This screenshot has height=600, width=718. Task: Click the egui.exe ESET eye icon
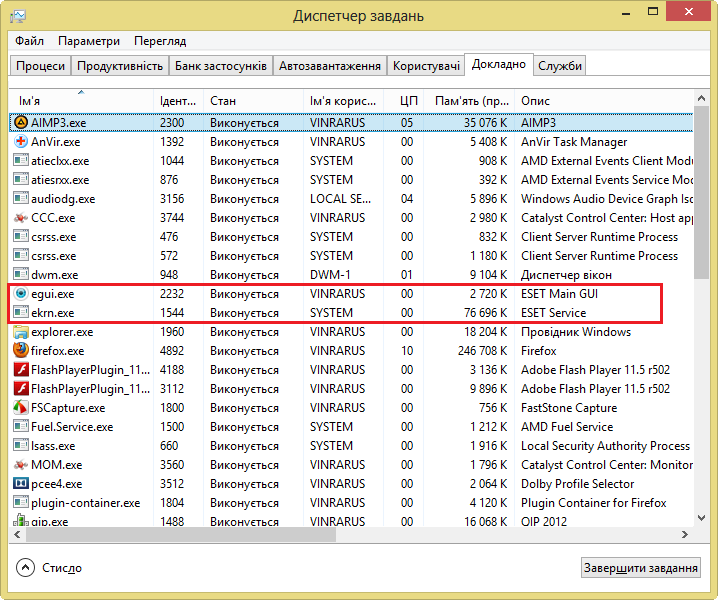[21, 293]
